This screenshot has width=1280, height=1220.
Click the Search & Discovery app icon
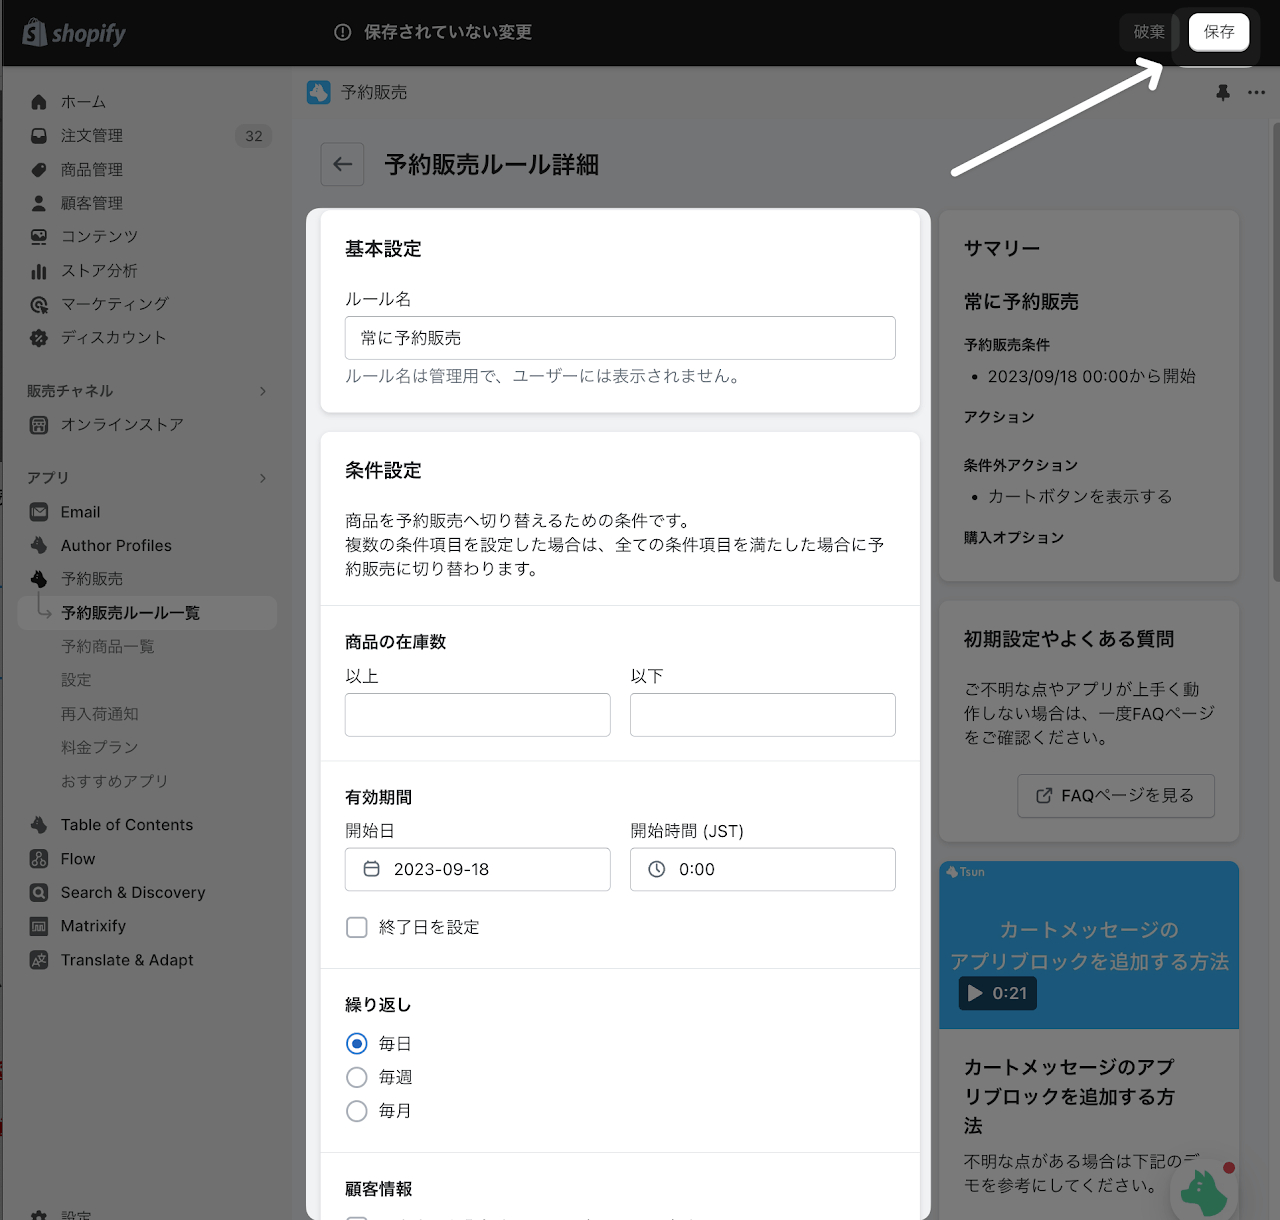coord(39,893)
